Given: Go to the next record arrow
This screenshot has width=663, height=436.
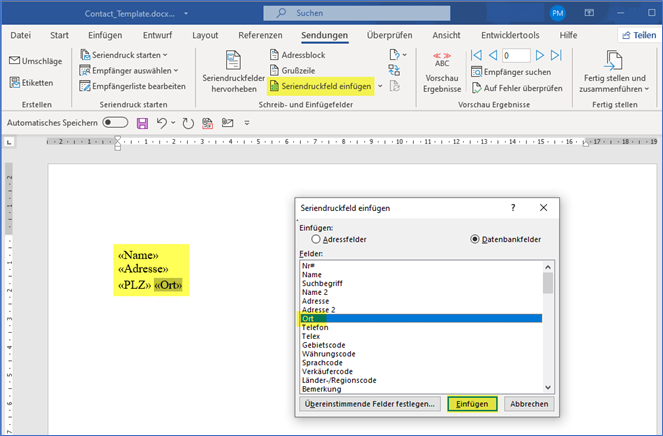Looking at the screenshot, I should click(x=542, y=55).
